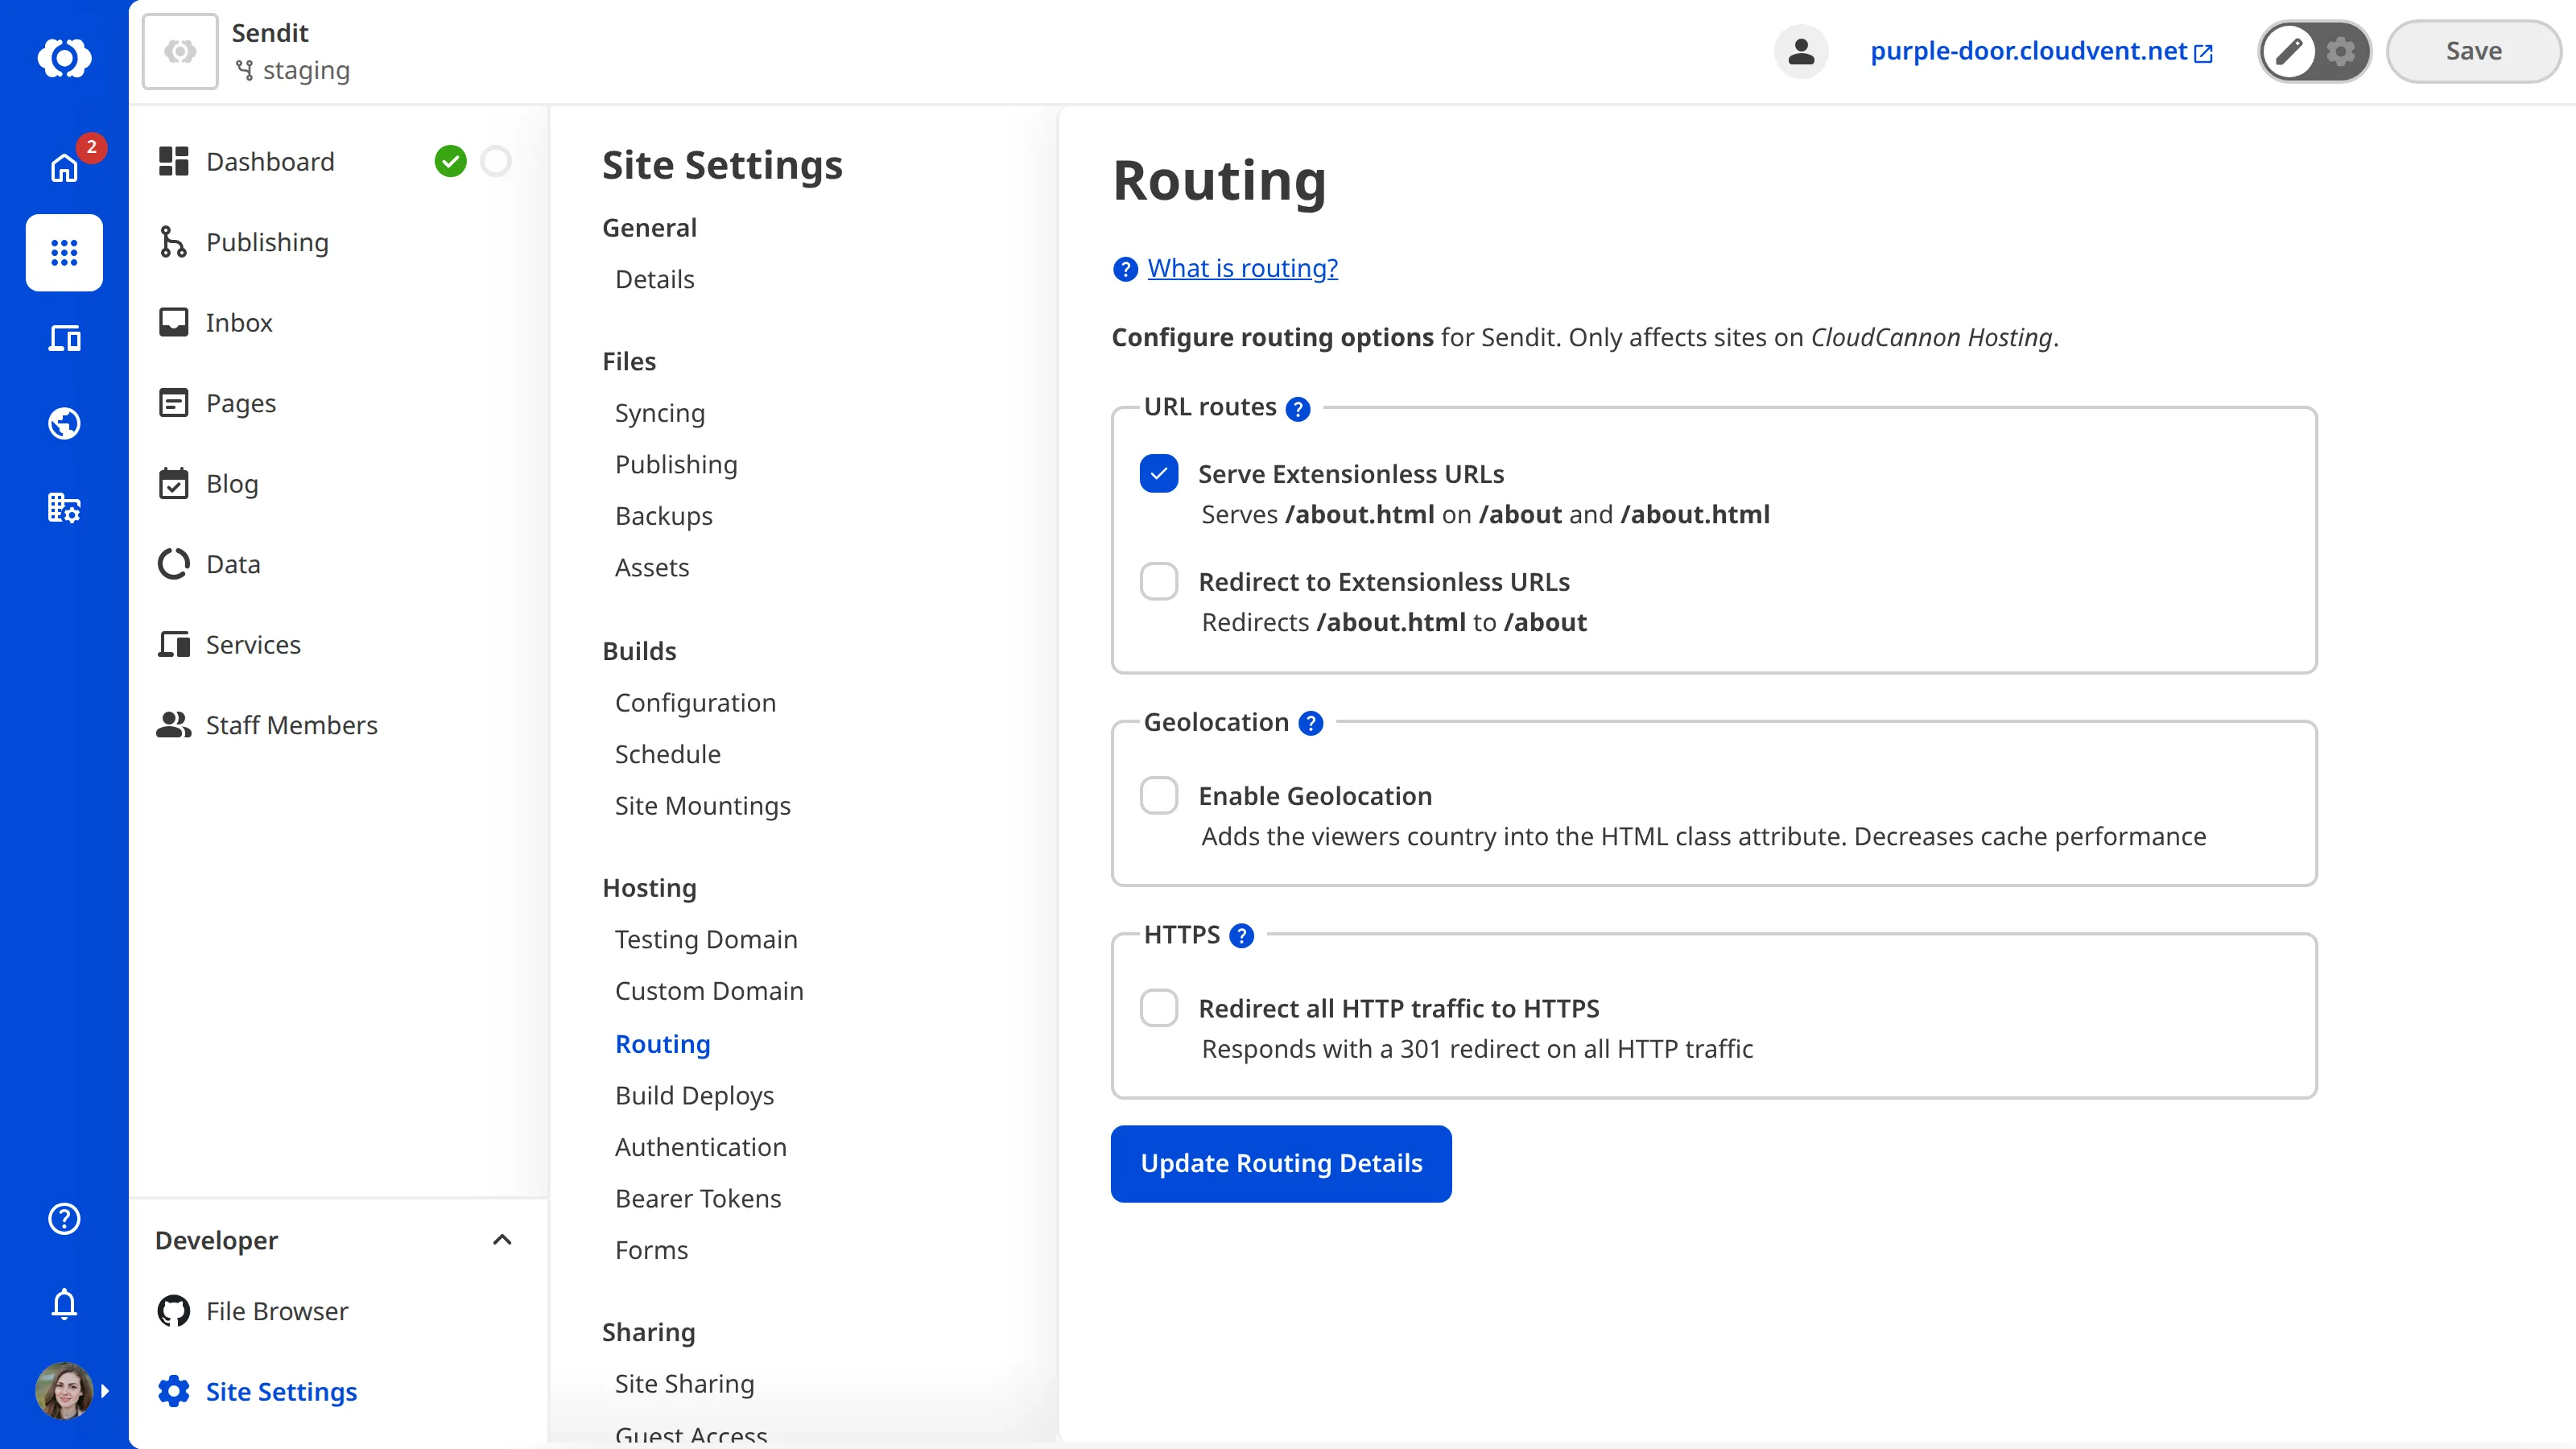The height and width of the screenshot is (1449, 2576).
Task: Open notifications bell icon
Action: (x=64, y=1303)
